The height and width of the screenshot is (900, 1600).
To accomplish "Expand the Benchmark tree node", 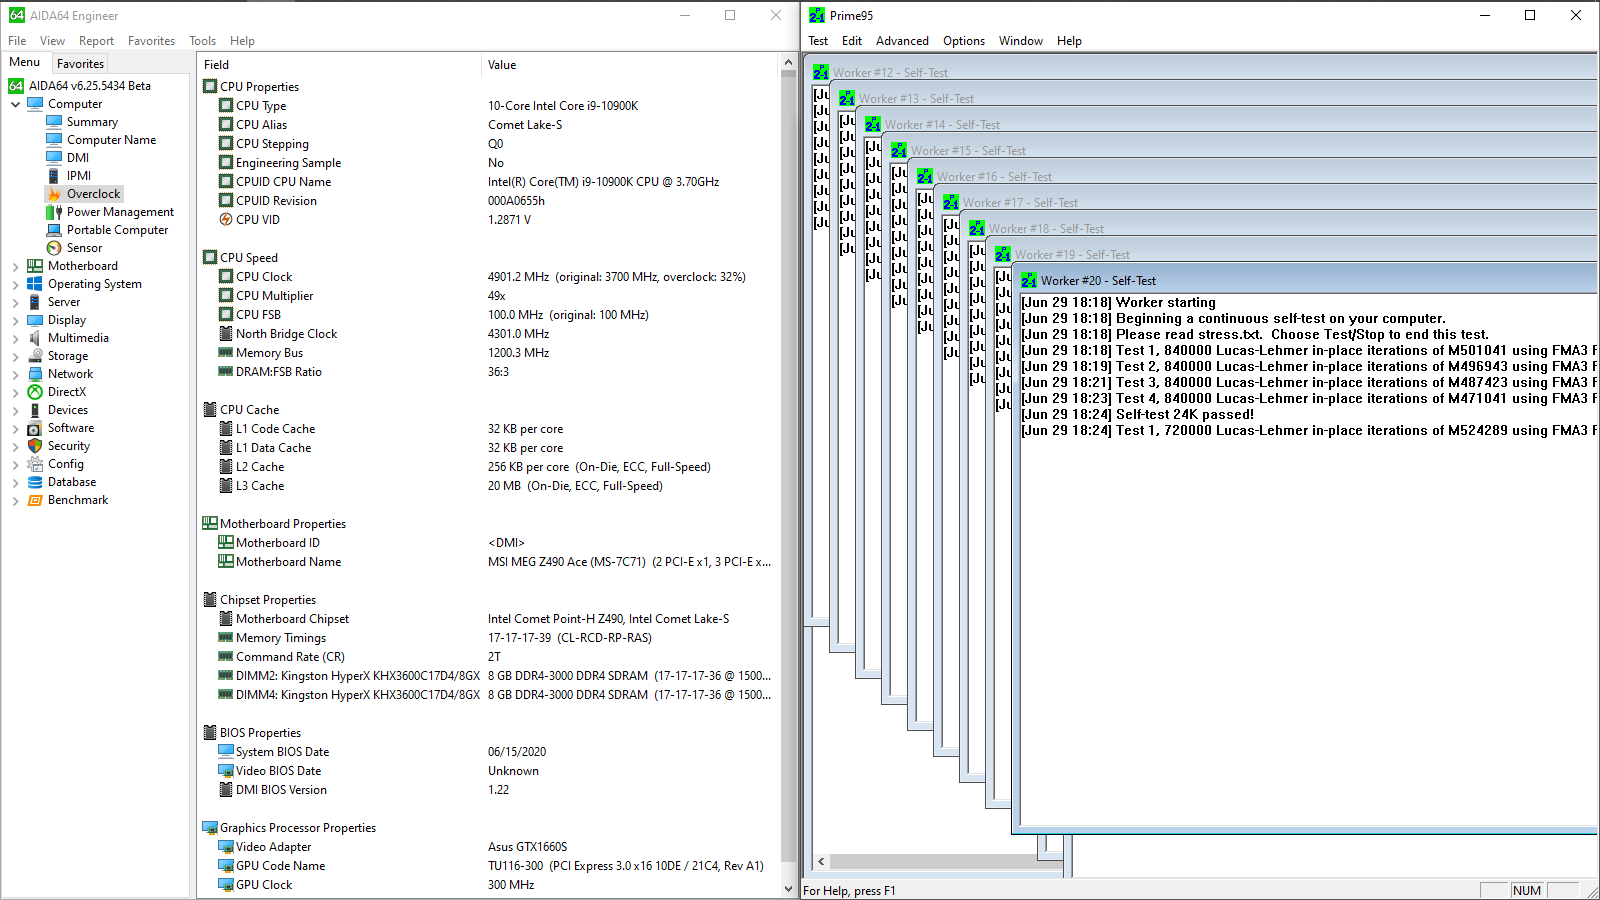I will coord(15,500).
